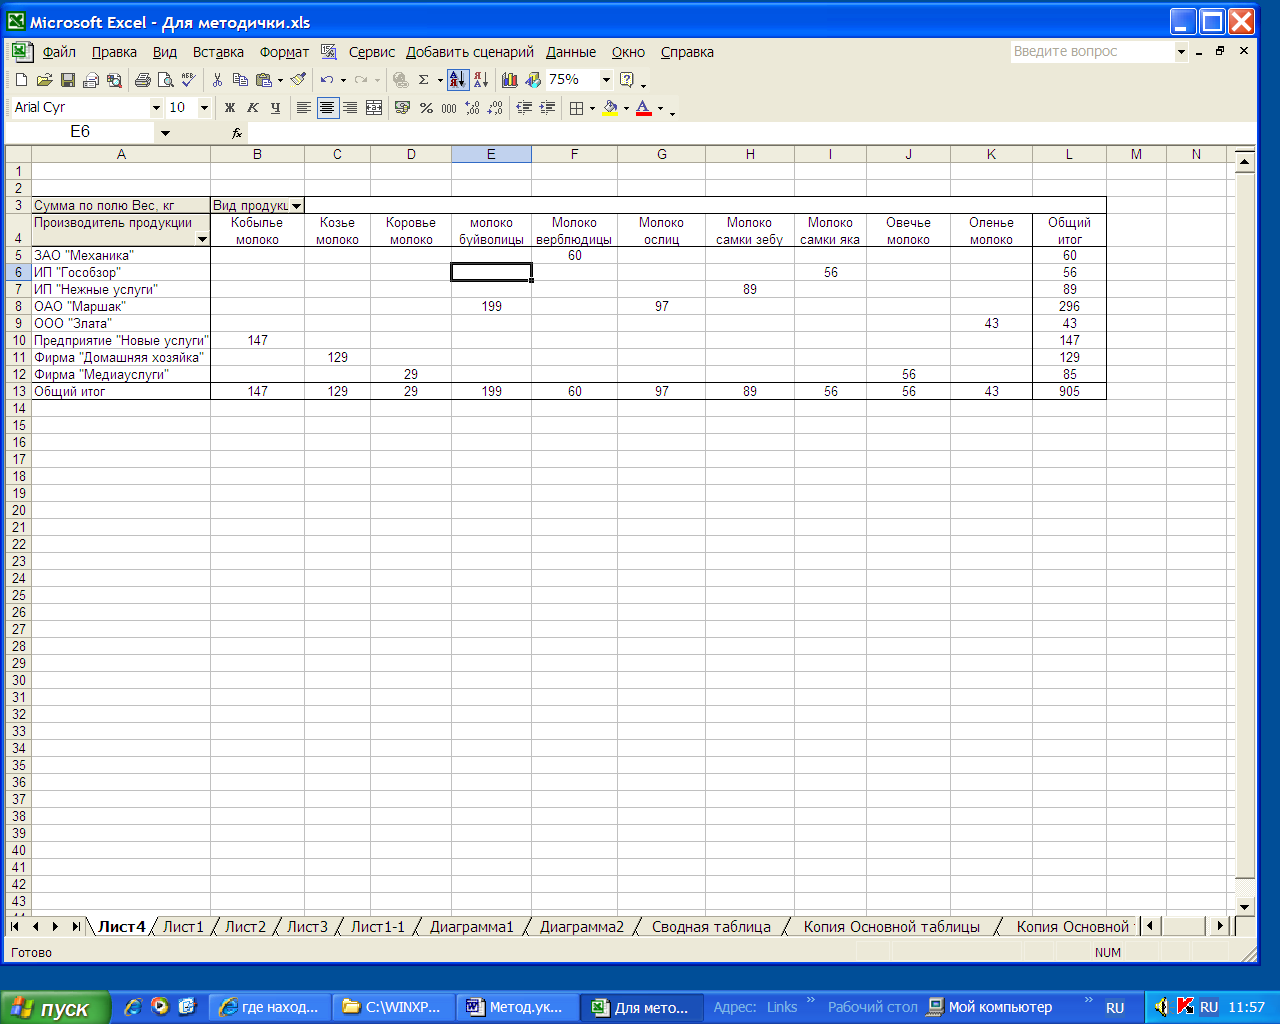Open the Данные menu
Image resolution: width=1280 pixels, height=1024 pixels.
[x=571, y=52]
